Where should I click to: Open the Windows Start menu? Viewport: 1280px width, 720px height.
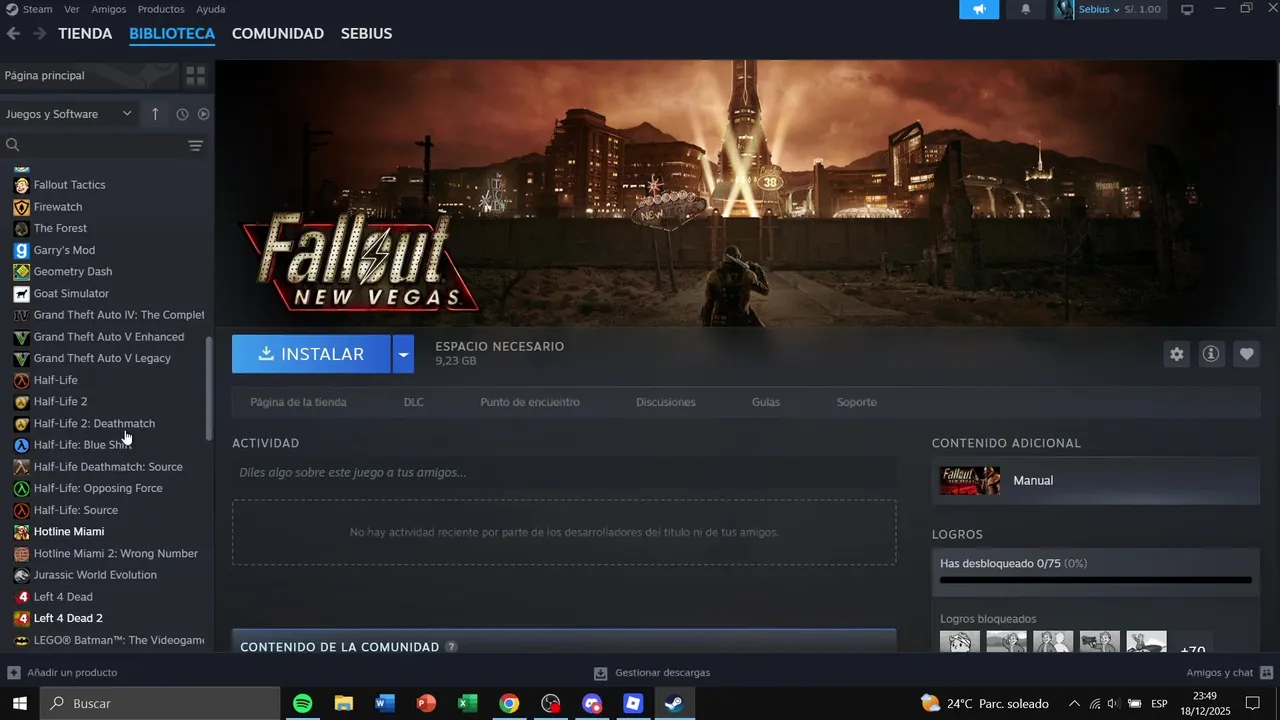19,704
